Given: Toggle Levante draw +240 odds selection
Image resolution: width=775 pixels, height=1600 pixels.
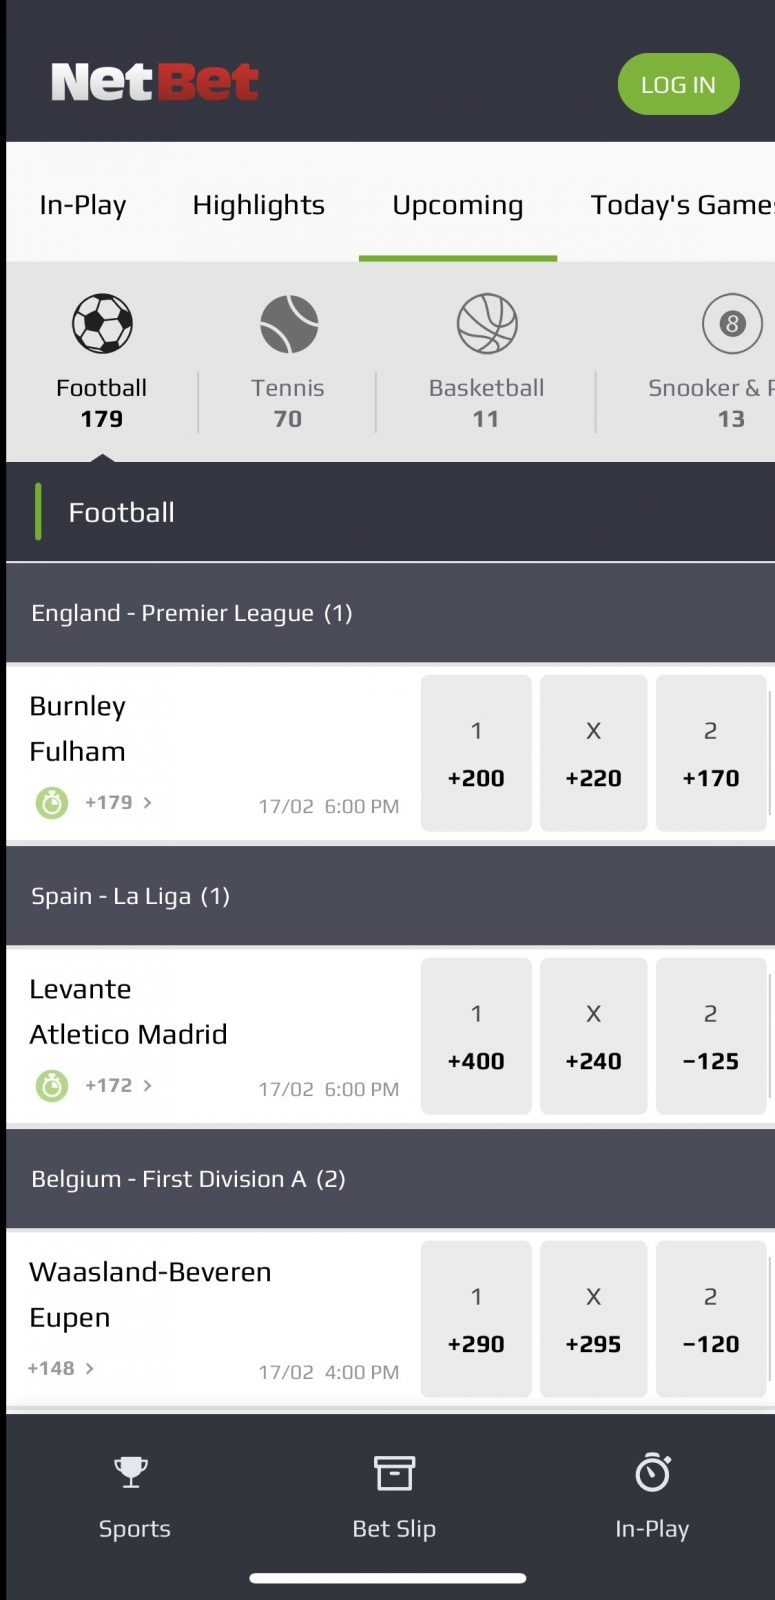Looking at the screenshot, I should click(x=593, y=1036).
